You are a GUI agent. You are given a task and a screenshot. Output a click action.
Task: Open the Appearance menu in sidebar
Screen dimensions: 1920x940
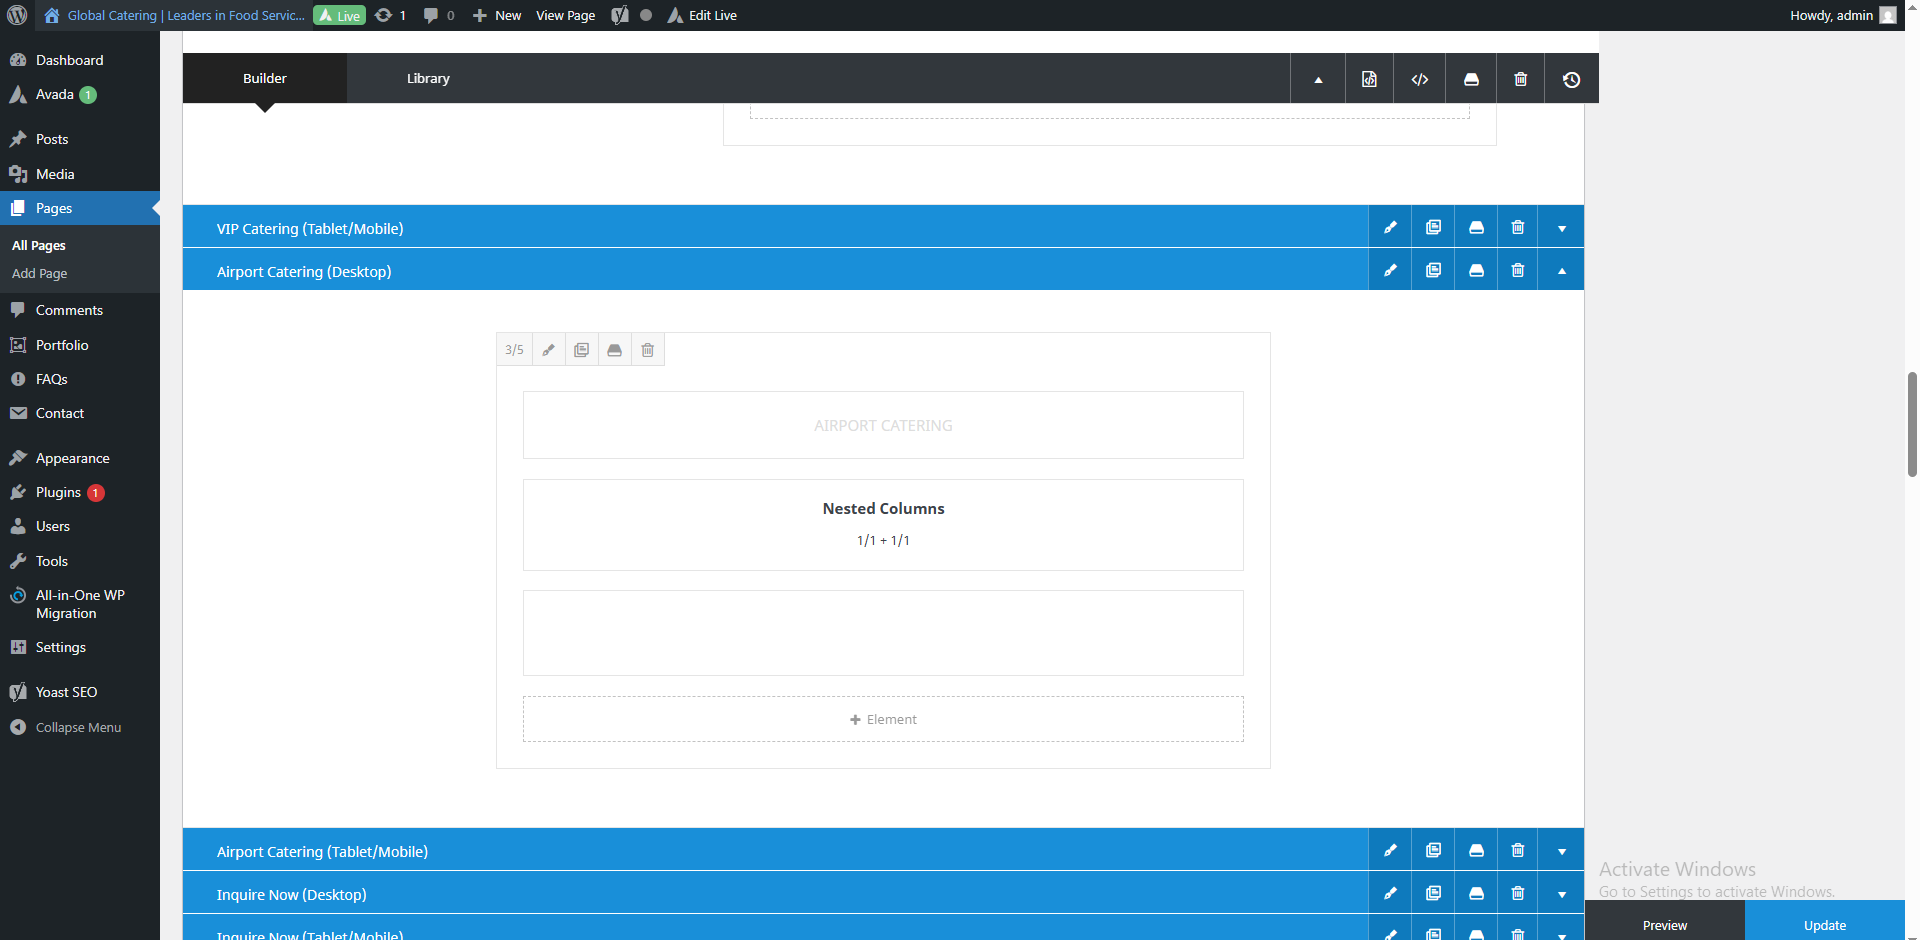(72, 458)
